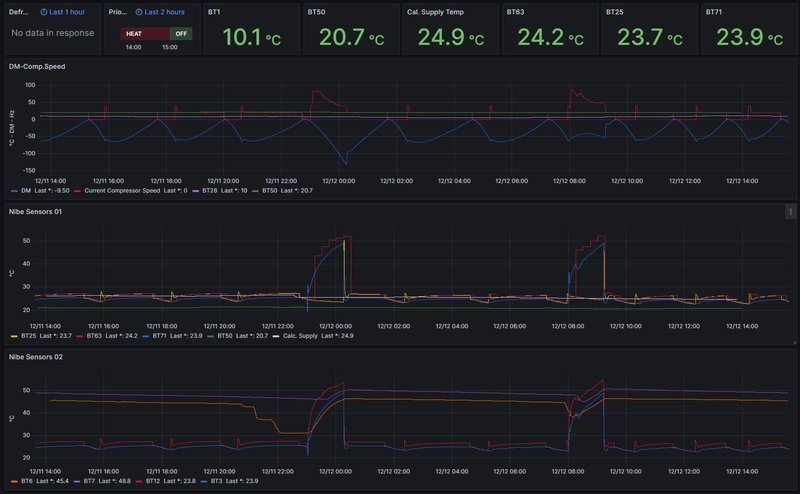The image size is (800, 494).
Task: Open the BT25 stat panel title menu
Action: click(615, 12)
